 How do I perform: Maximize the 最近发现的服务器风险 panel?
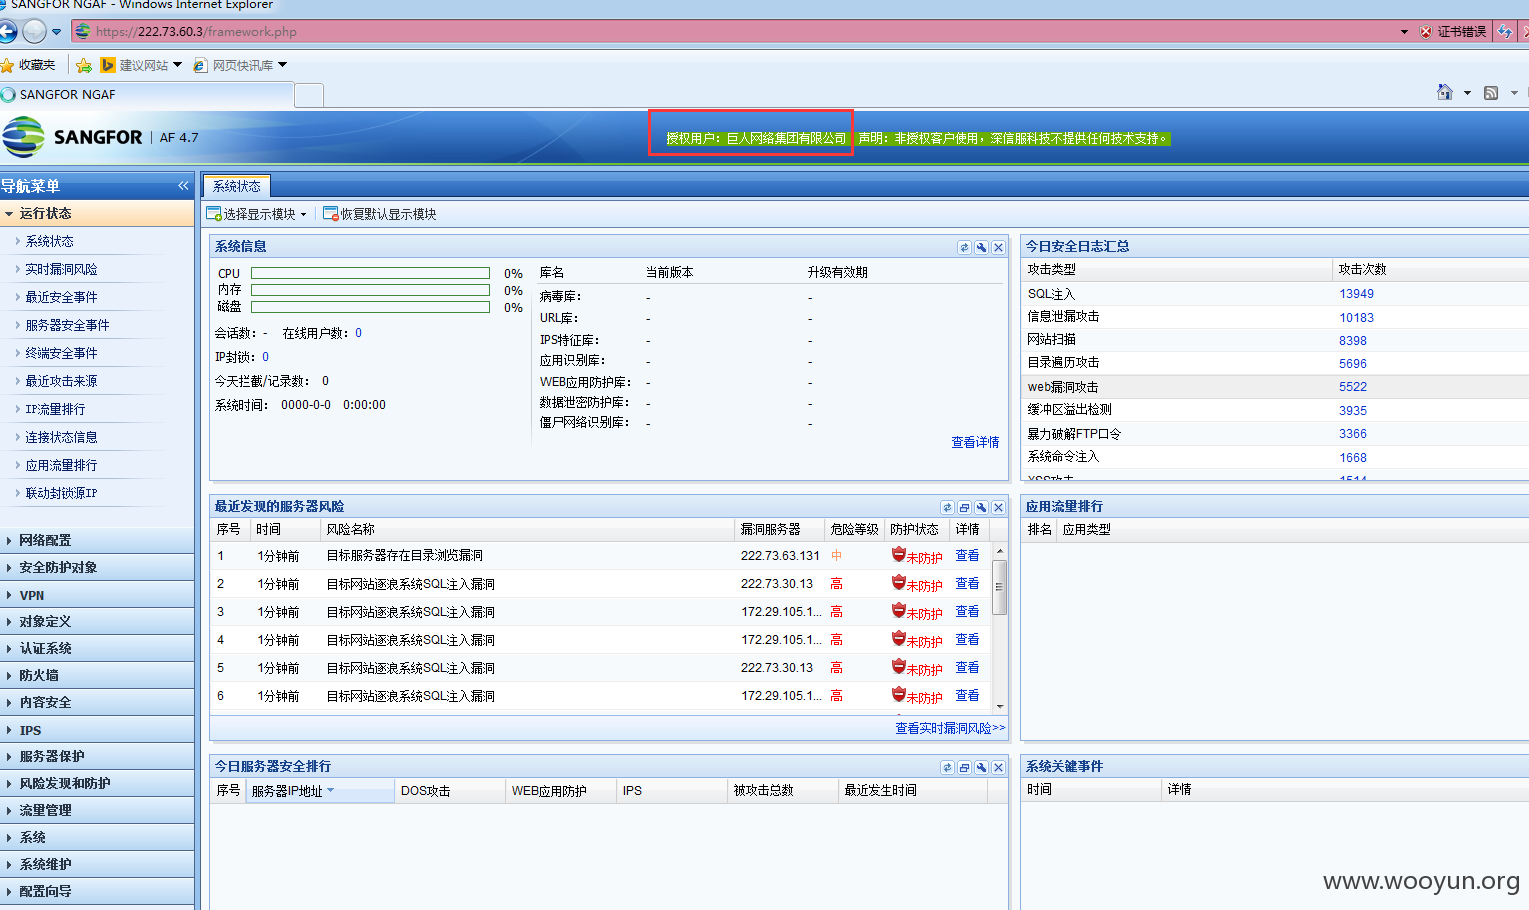tap(964, 507)
